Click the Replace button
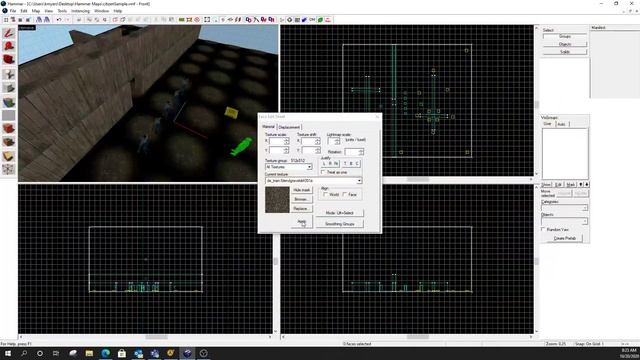Screen dimensions: 640x360 coord(302,209)
